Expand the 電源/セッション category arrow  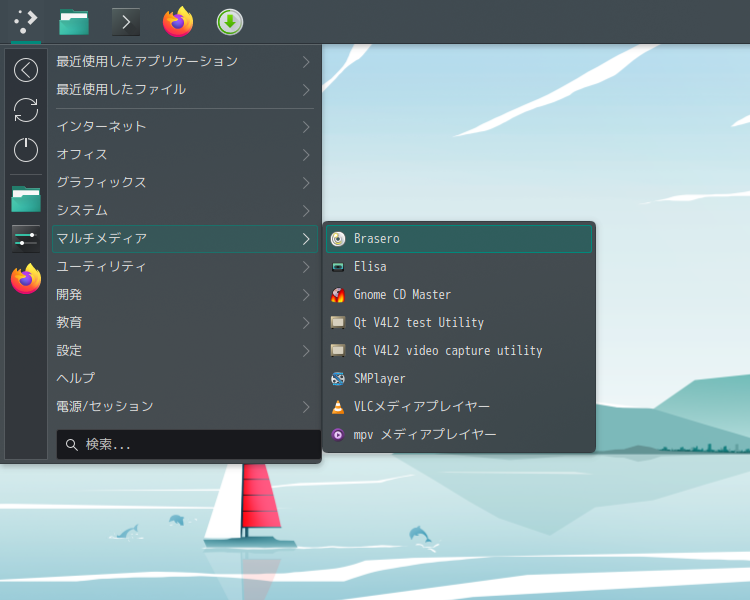(x=306, y=407)
